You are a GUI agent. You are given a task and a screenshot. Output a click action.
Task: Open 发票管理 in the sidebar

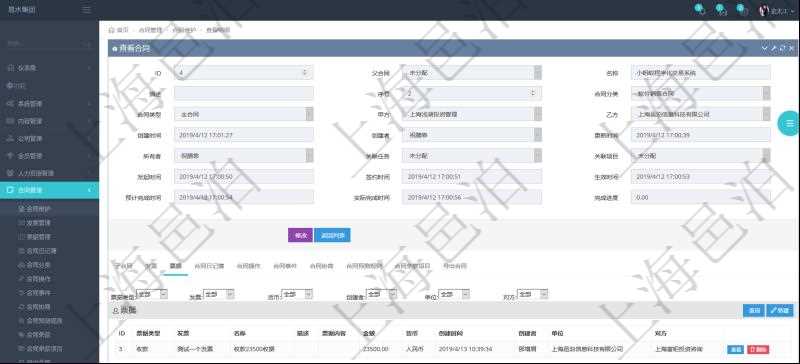coord(38,223)
